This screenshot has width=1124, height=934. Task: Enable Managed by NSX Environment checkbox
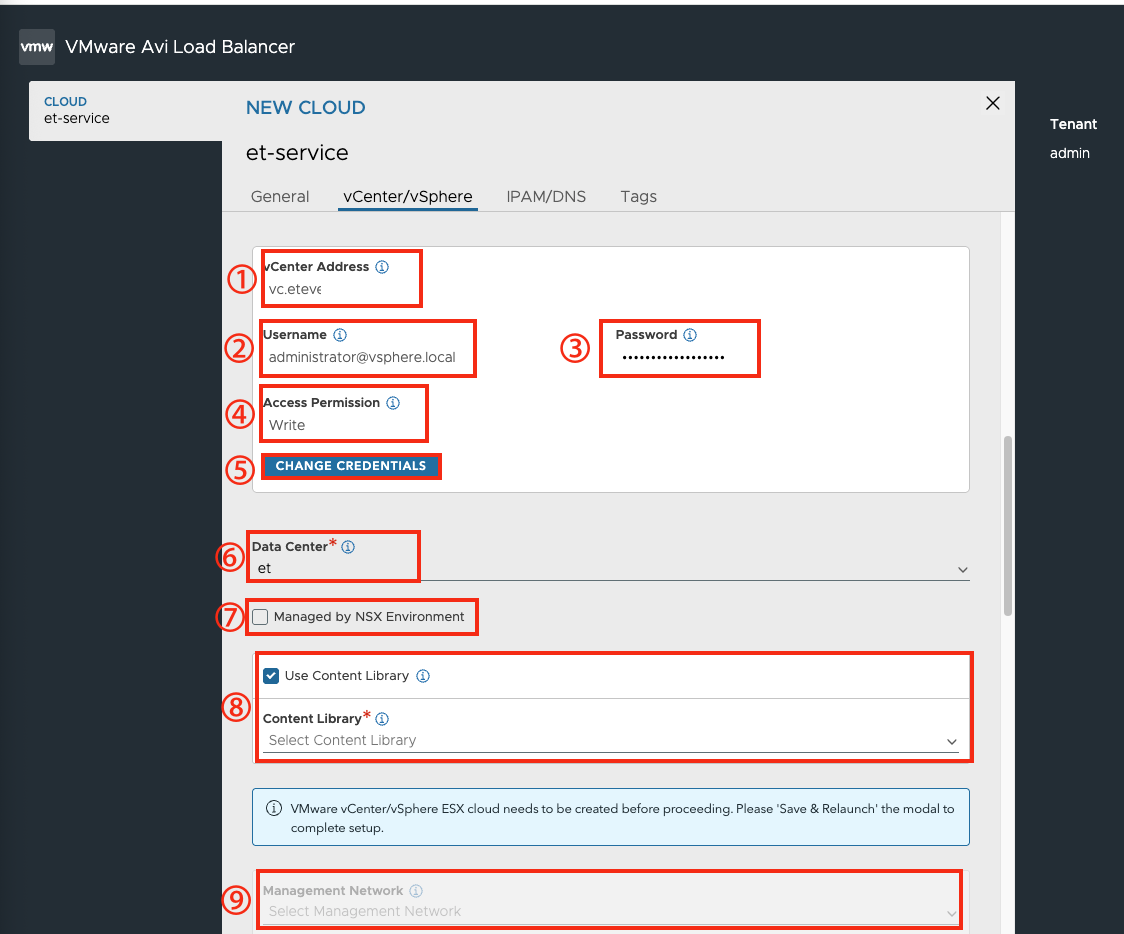pyautogui.click(x=260, y=617)
